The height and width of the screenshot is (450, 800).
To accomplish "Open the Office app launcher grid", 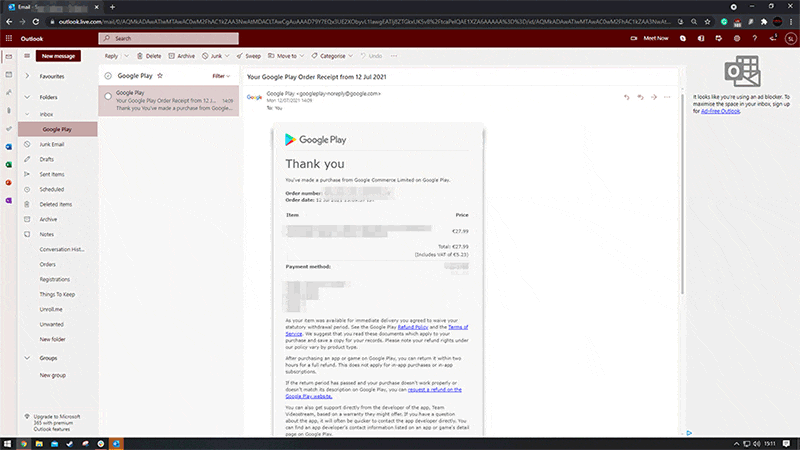I will click(x=9, y=38).
